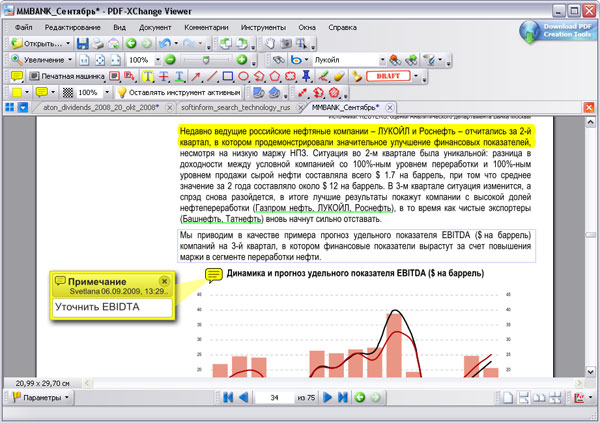
Task: Select the blue pushpin attachment tool
Action: (306, 76)
